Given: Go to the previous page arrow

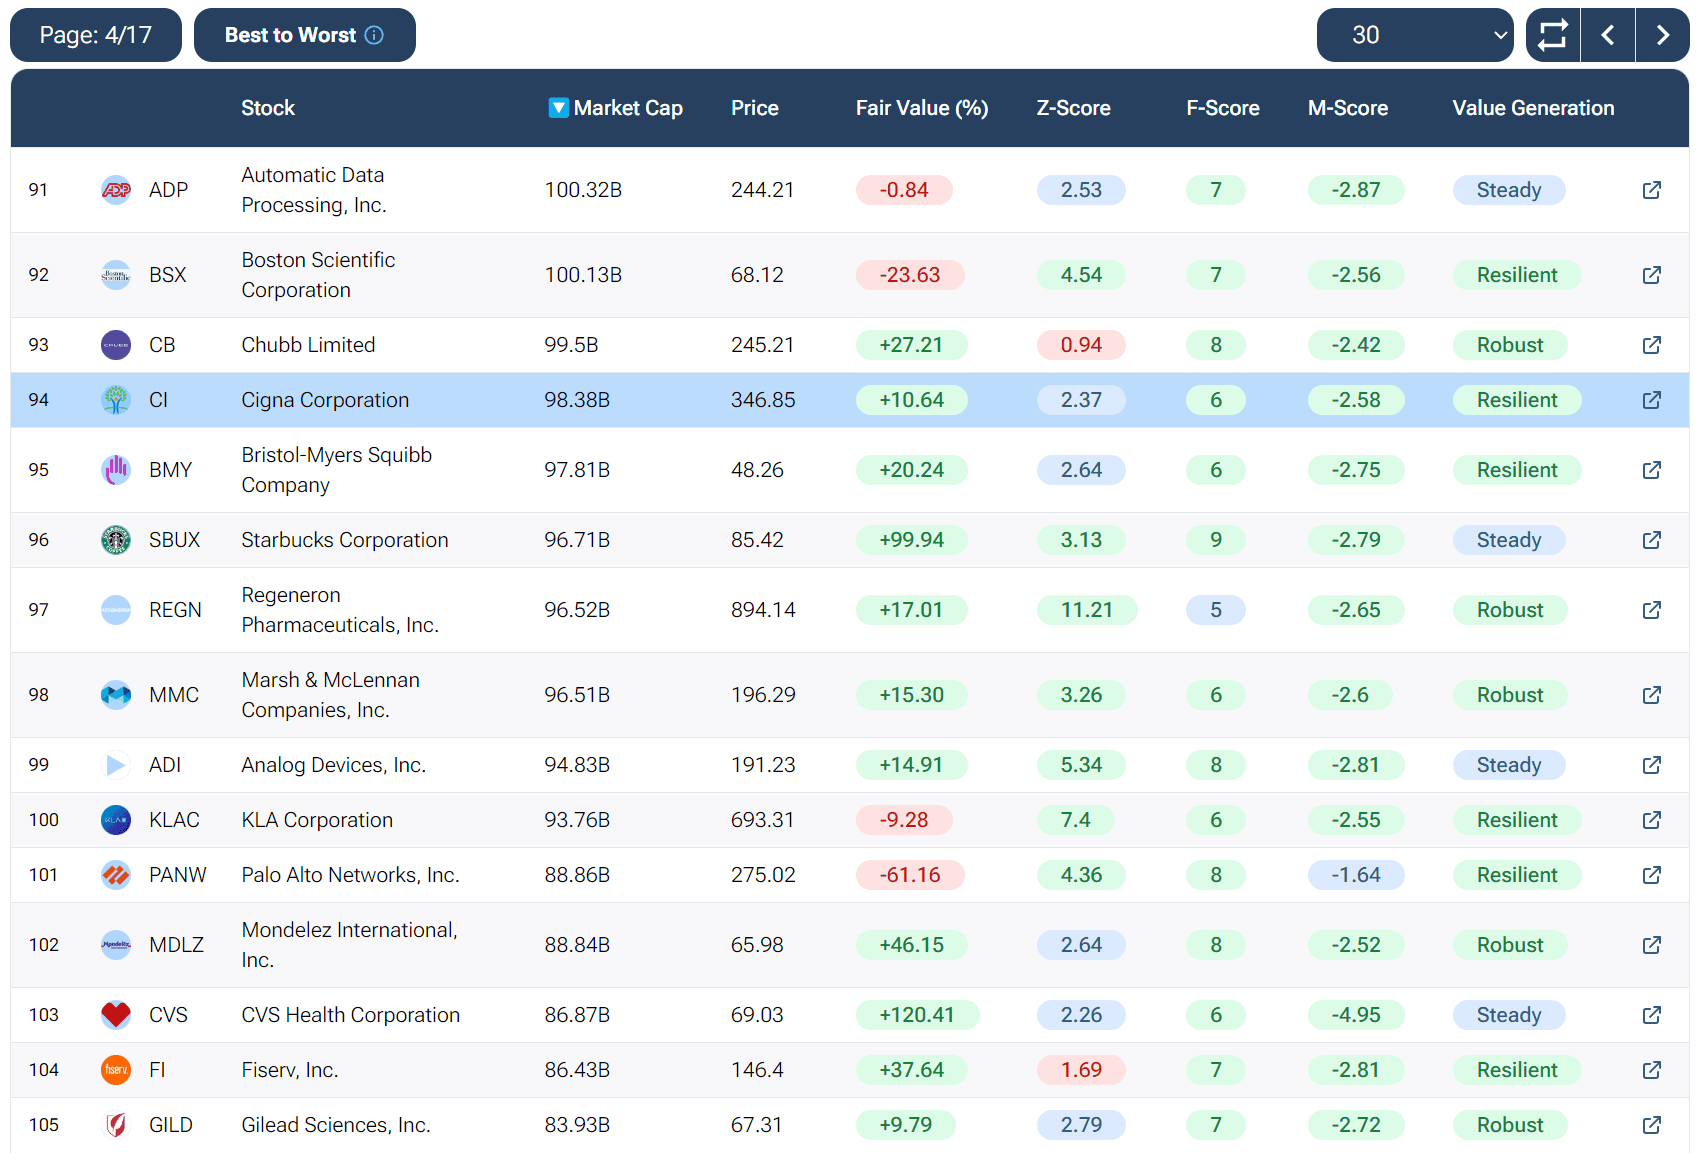Looking at the screenshot, I should 1607,35.
